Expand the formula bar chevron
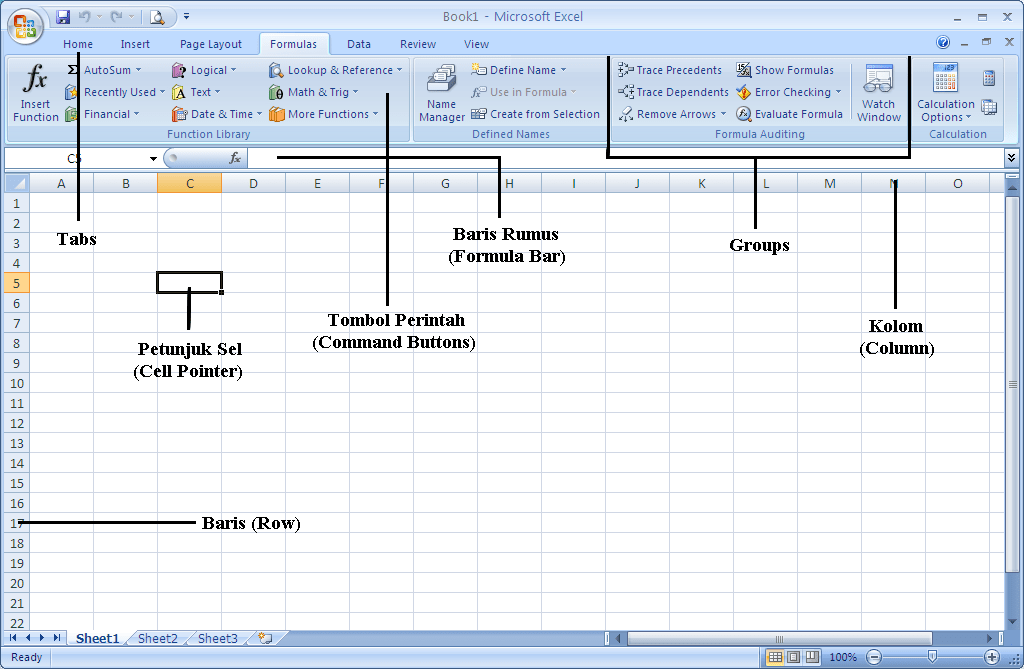 click(x=1011, y=157)
